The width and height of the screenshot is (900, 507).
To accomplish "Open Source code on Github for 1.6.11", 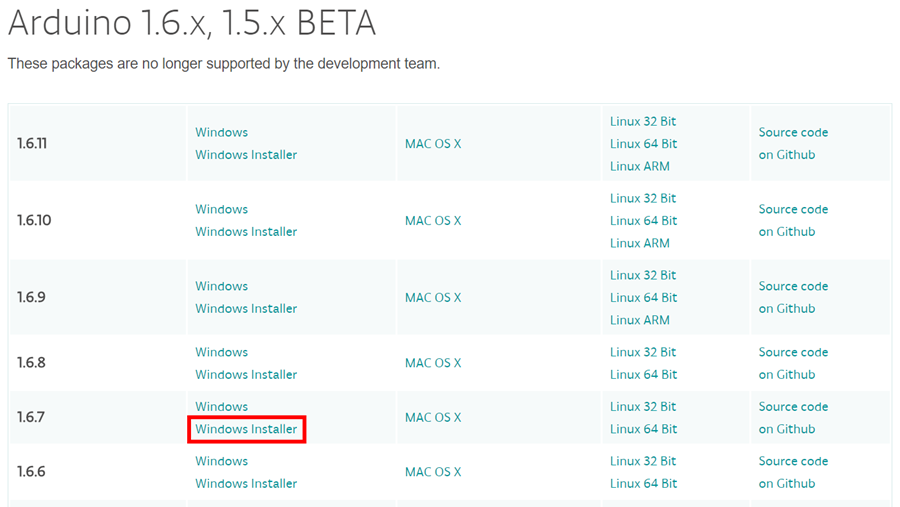I will coord(793,144).
